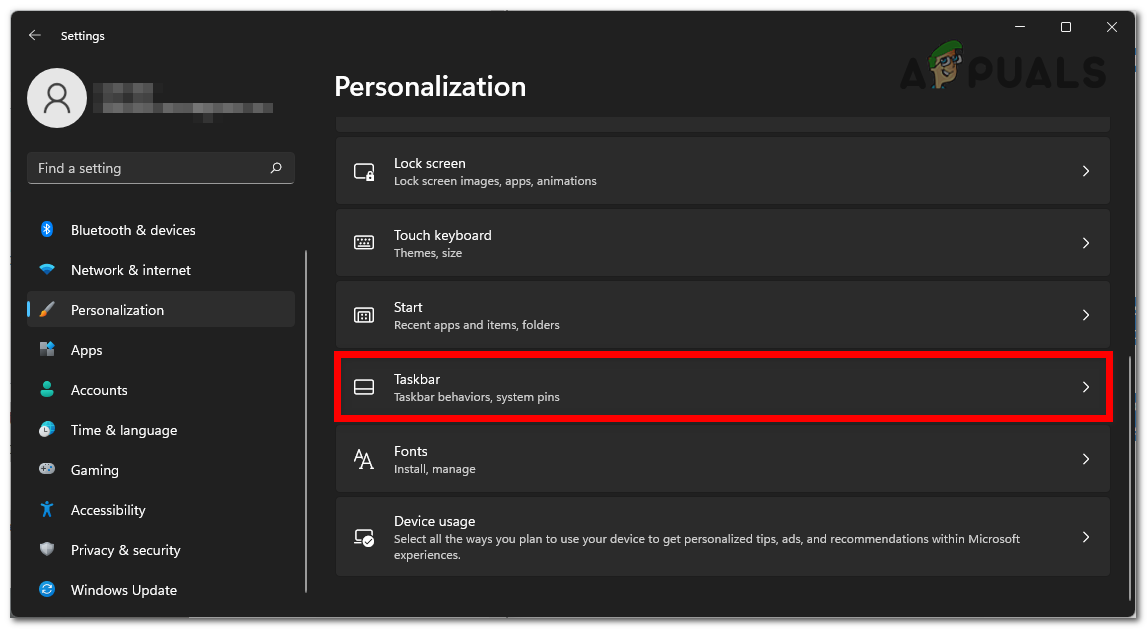Click the Fonts row icon
1147x629 pixels.
(364, 459)
